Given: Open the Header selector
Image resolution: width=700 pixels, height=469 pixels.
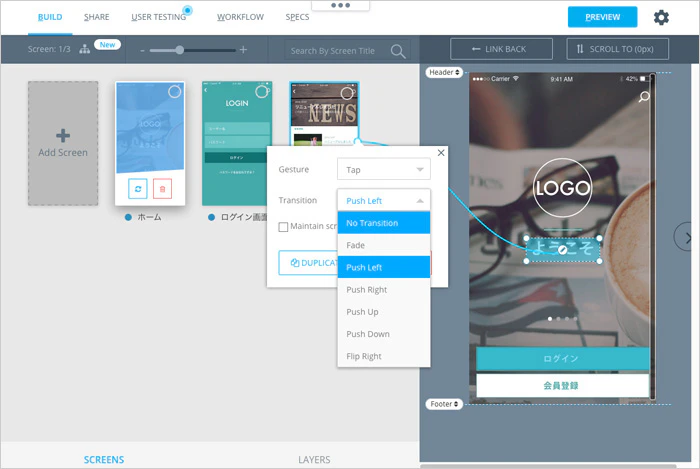Looking at the screenshot, I should tap(444, 72).
